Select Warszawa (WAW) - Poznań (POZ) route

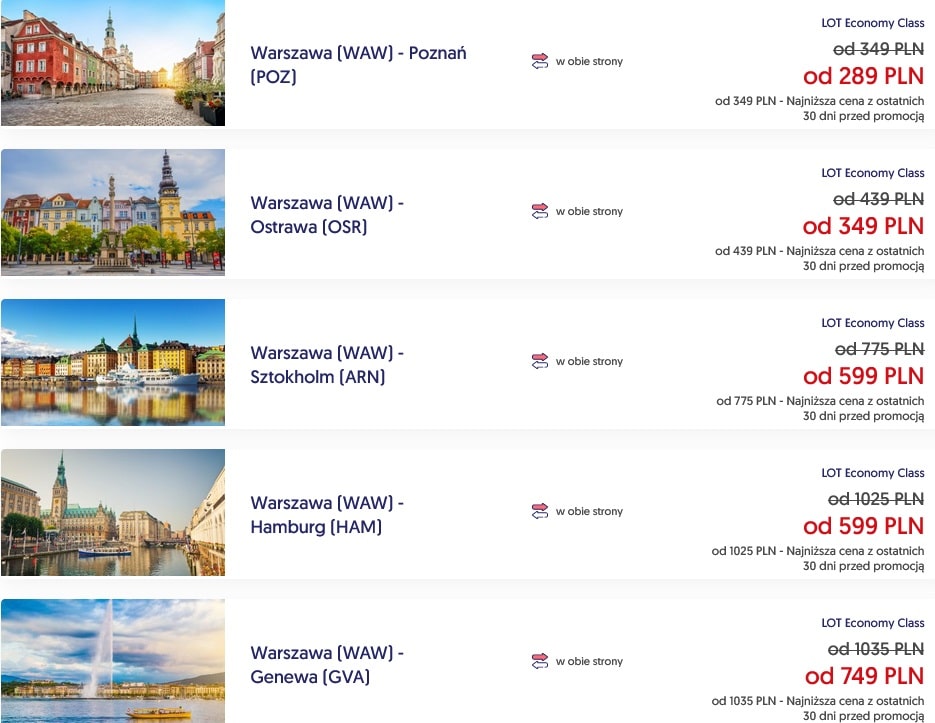[358, 65]
